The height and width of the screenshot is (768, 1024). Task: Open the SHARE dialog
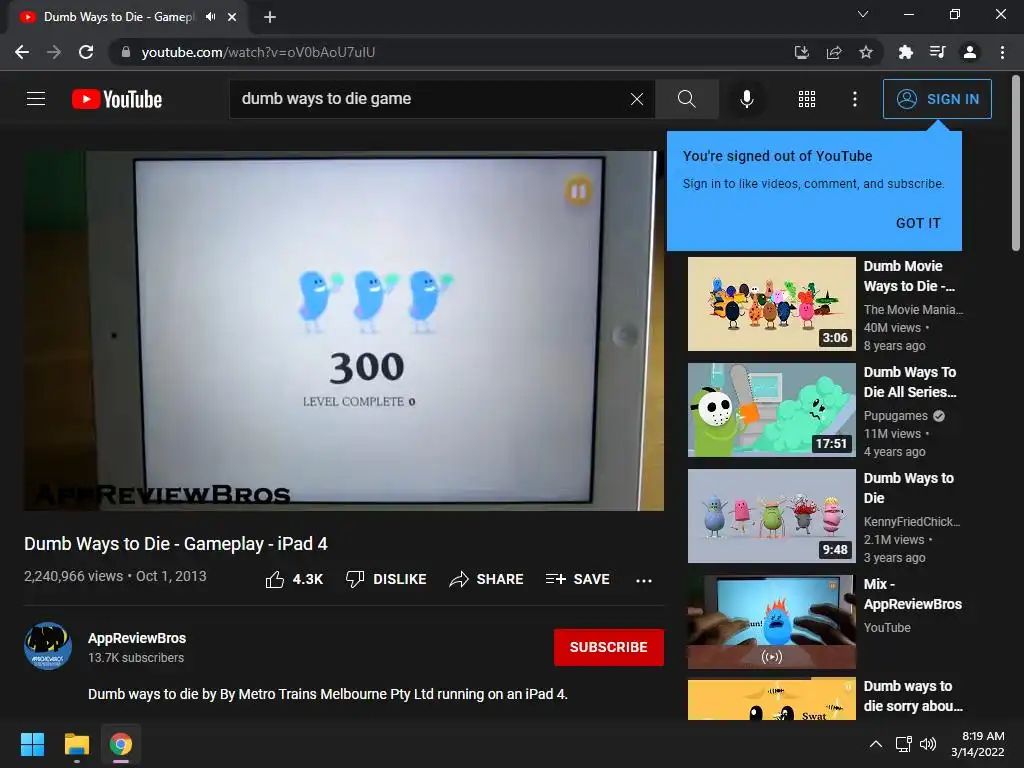[x=487, y=579]
